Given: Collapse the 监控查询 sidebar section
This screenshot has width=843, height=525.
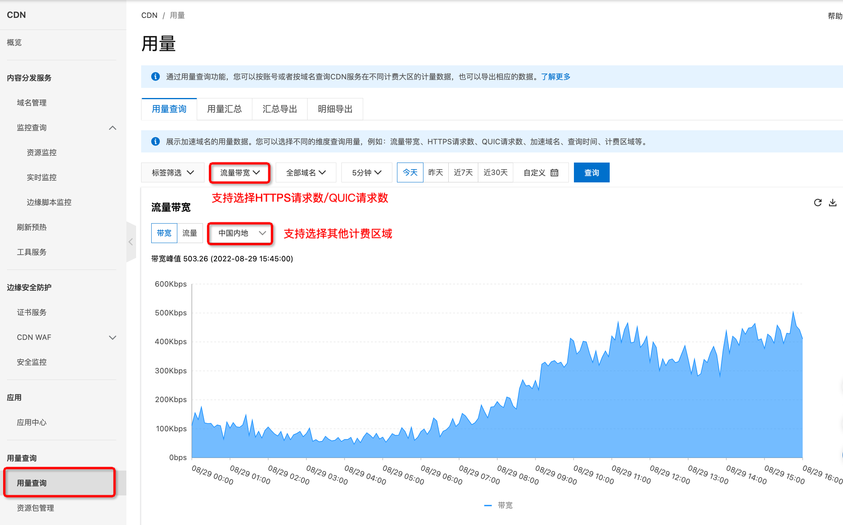Looking at the screenshot, I should tap(112, 128).
